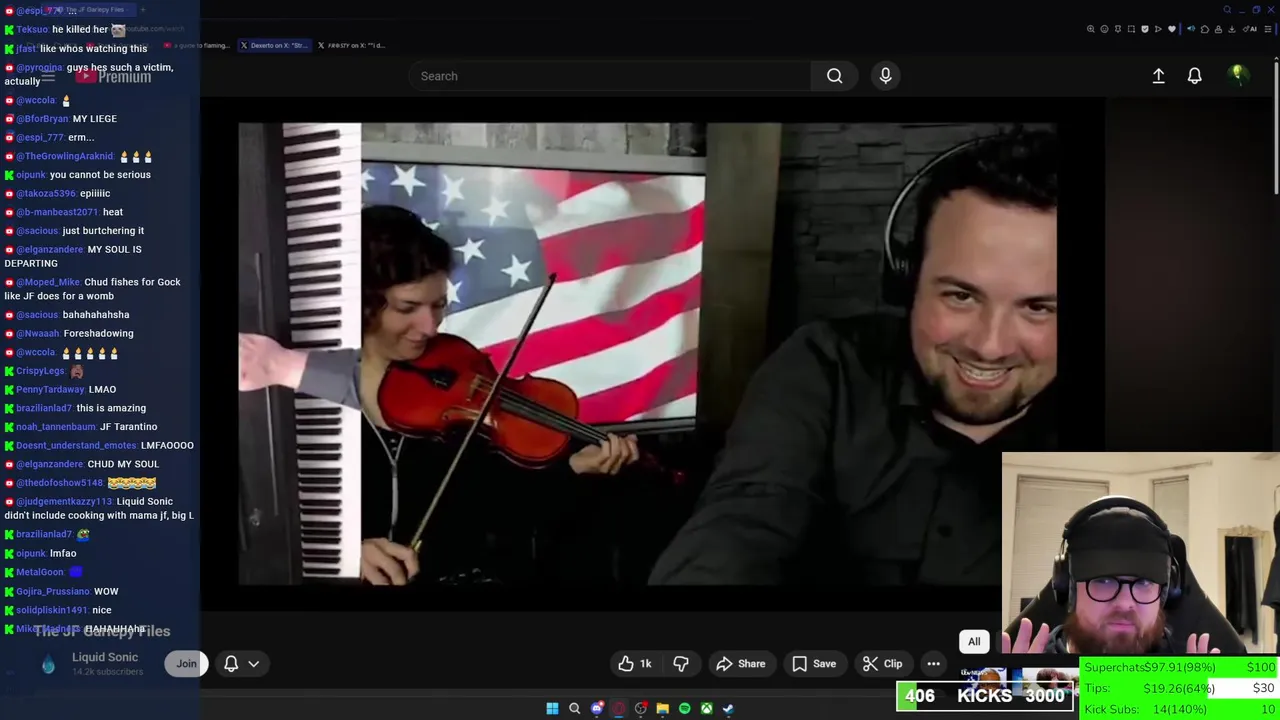Open the upload/create video icon
The height and width of the screenshot is (720, 1280).
click(x=1158, y=76)
